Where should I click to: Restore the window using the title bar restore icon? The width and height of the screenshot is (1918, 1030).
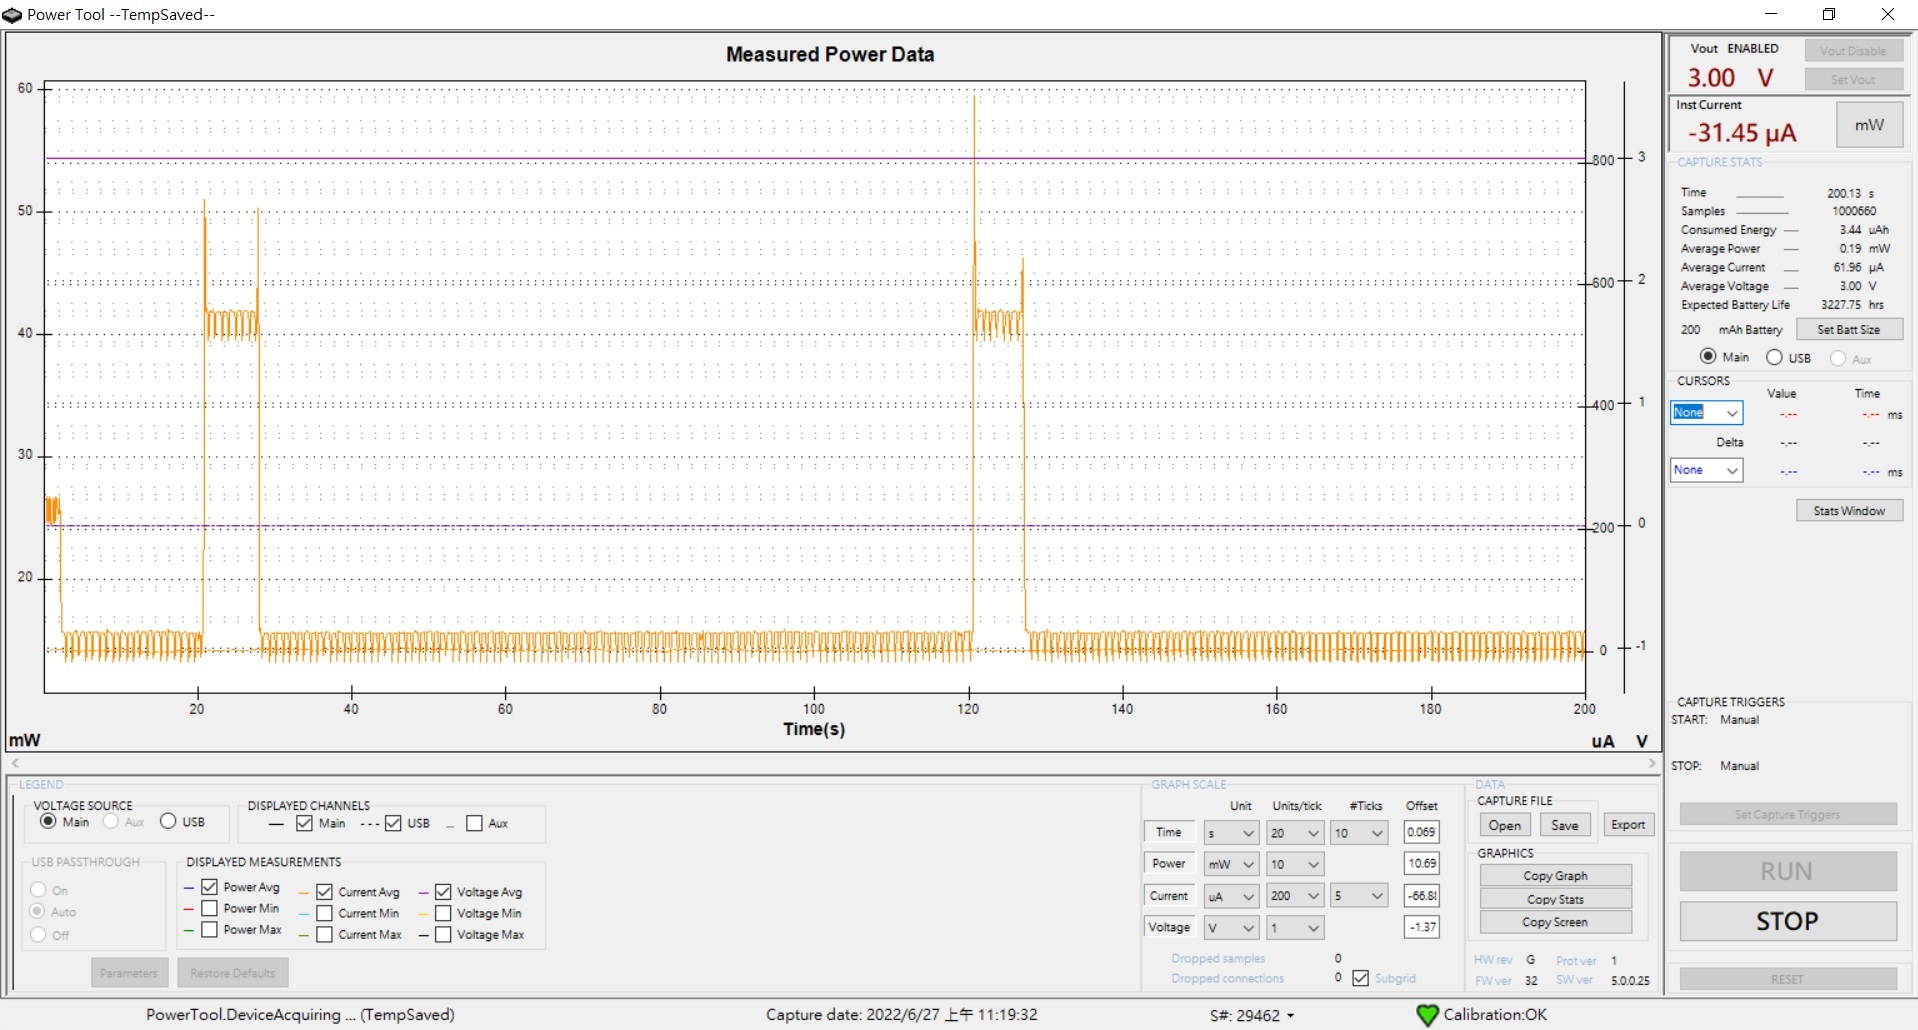coord(1828,14)
